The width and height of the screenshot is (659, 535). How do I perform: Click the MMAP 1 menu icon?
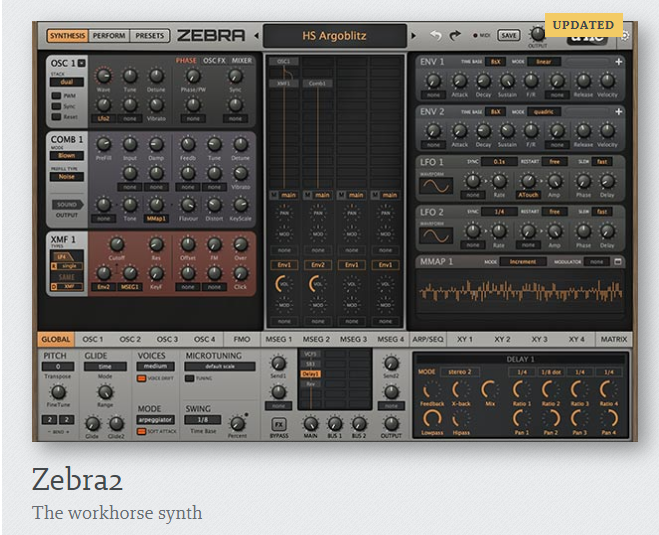coord(618,261)
